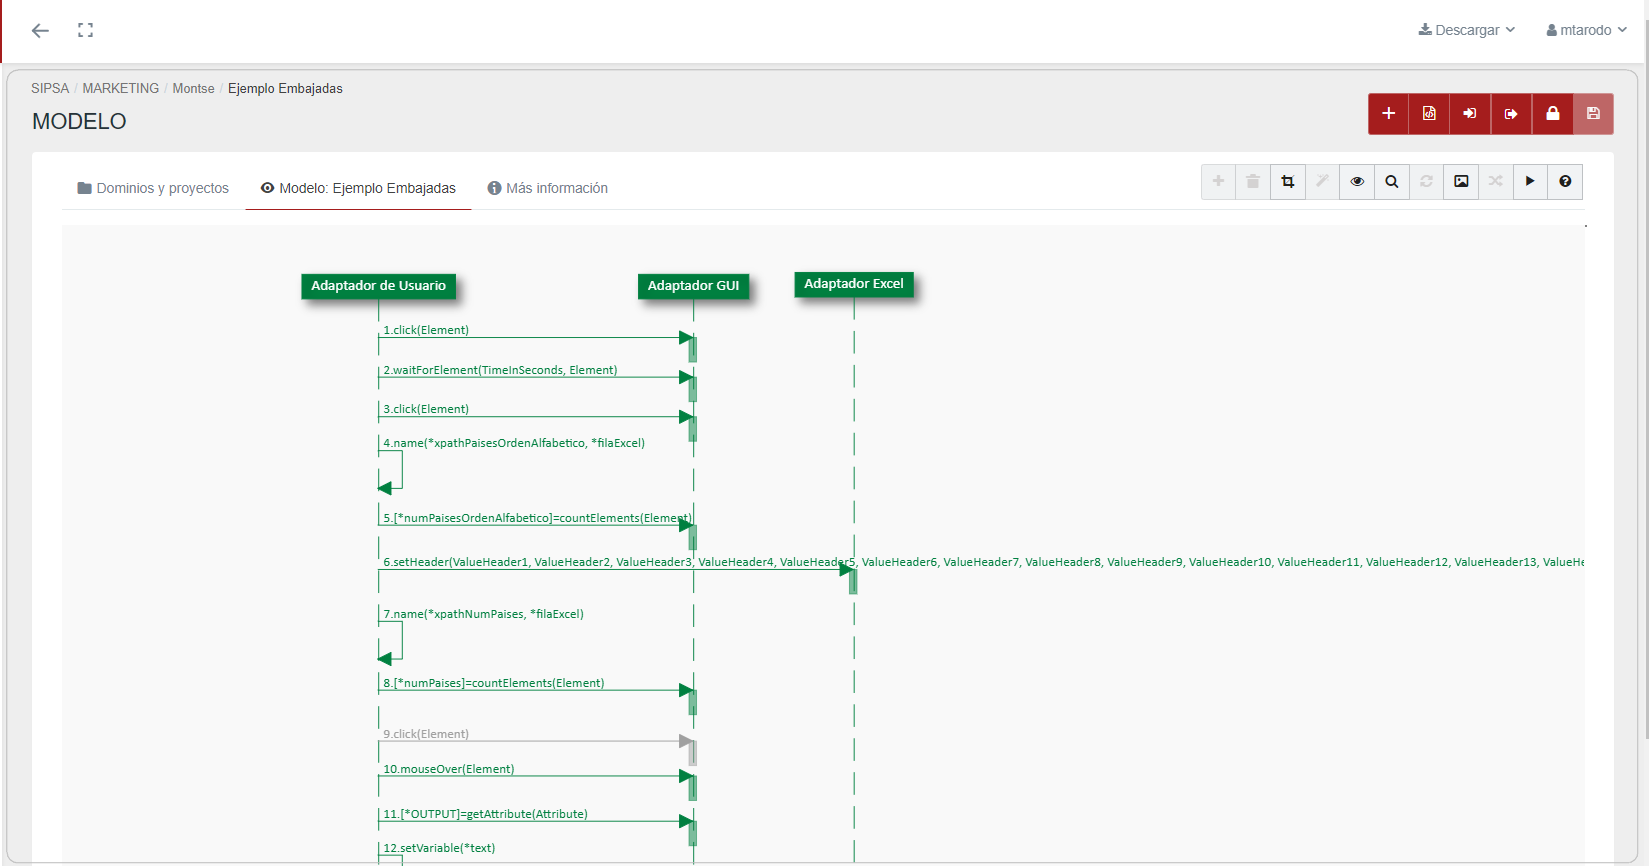Viewport: 1649px width, 866px height.
Task: Click the red sign-in arrow import icon
Action: [x=1470, y=114]
